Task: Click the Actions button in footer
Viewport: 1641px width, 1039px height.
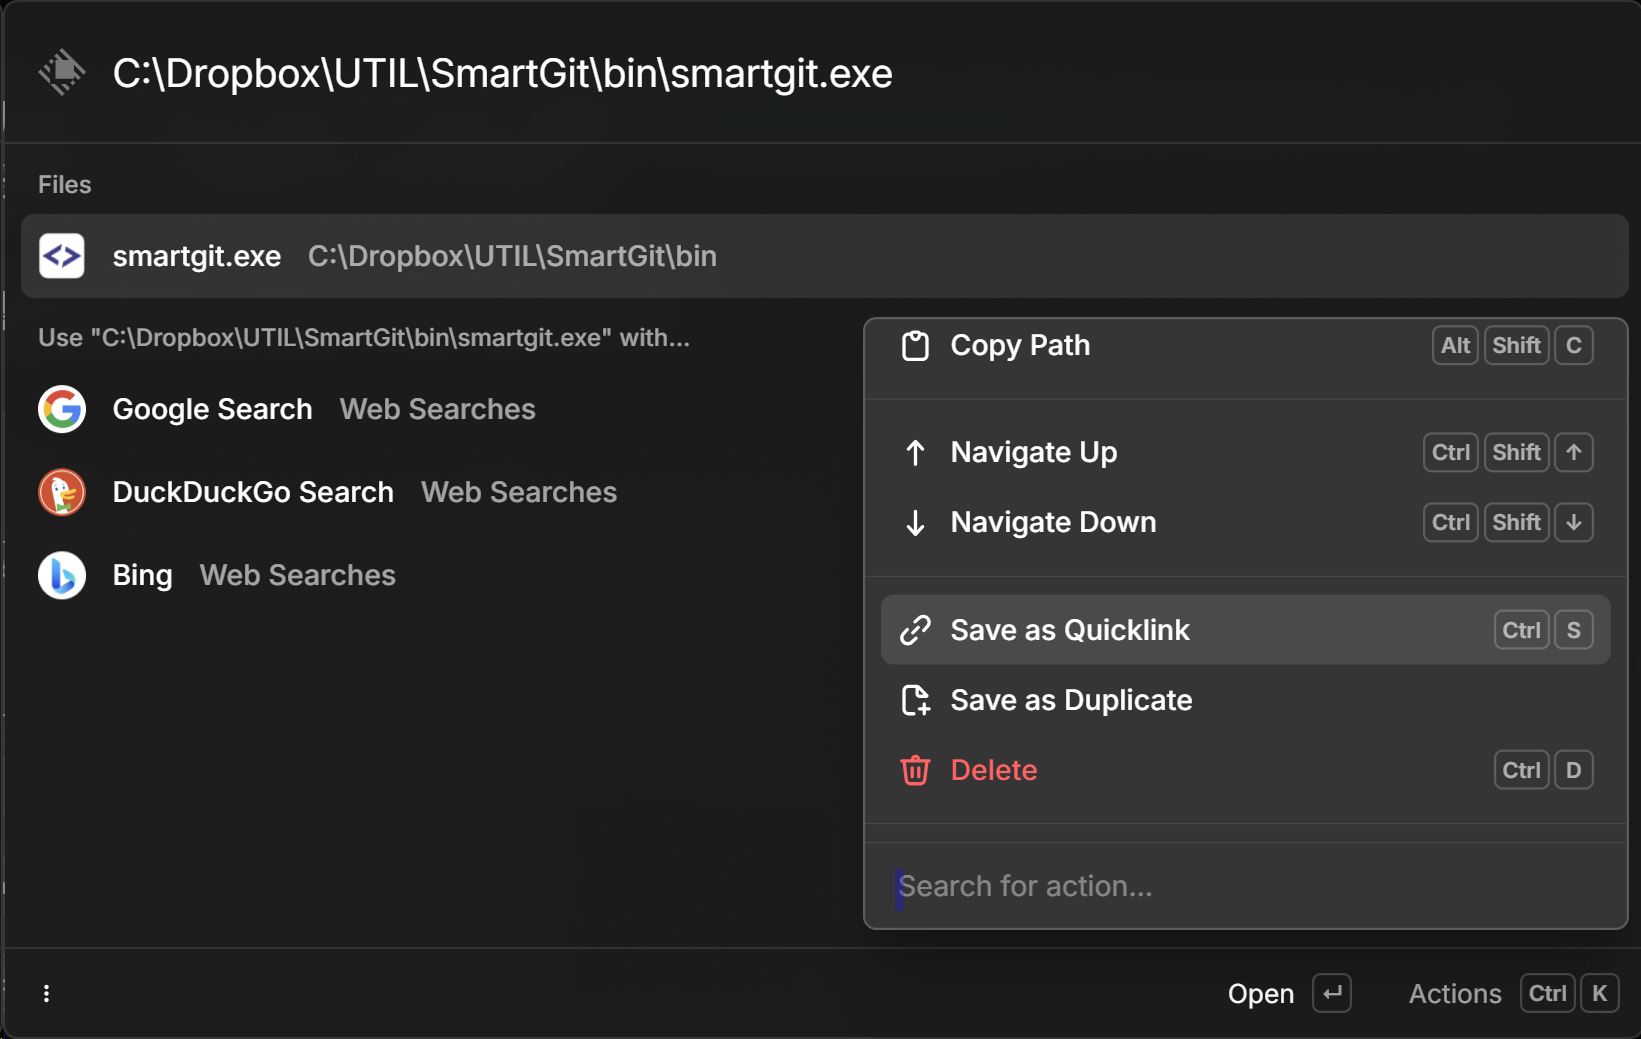Action: click(x=1514, y=993)
